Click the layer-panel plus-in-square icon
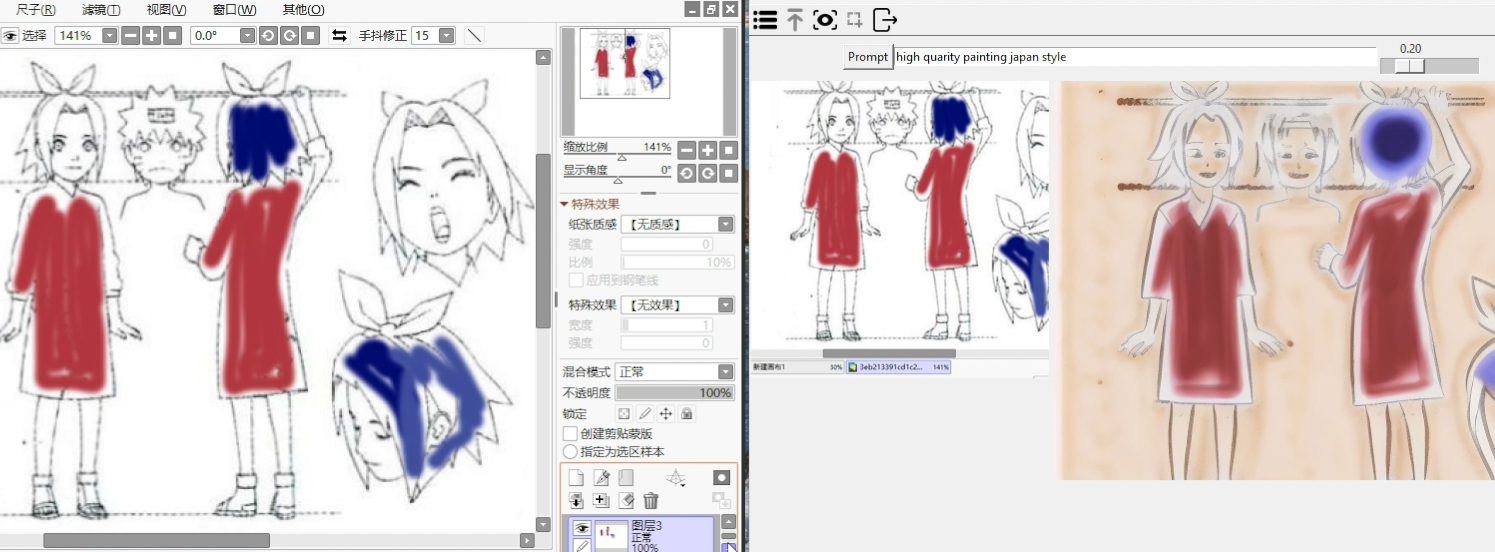This screenshot has width=1495, height=552. pos(601,501)
